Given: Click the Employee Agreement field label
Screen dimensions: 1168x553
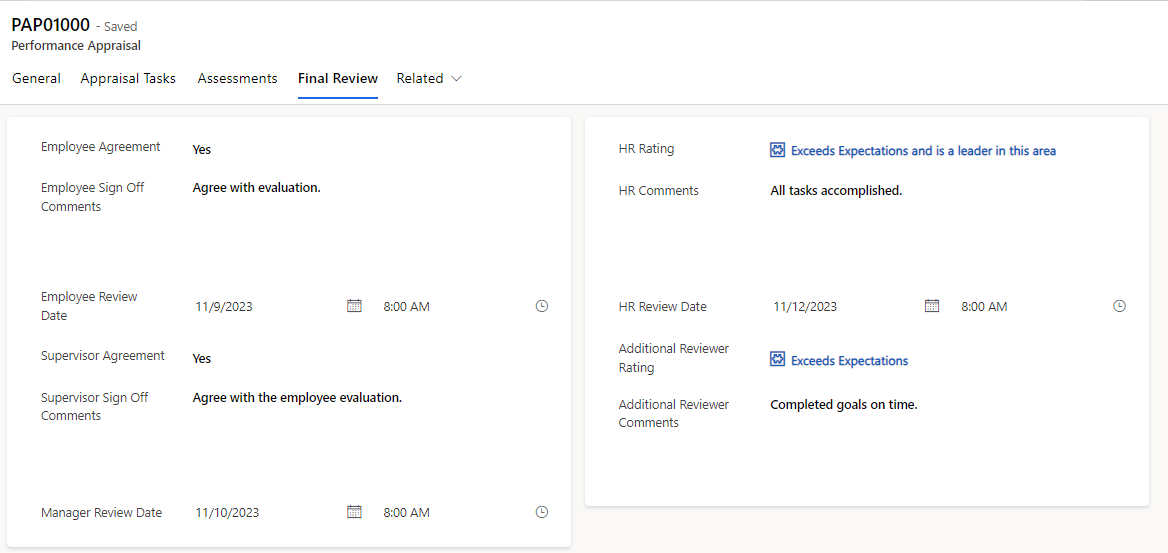Looking at the screenshot, I should coord(101,147).
